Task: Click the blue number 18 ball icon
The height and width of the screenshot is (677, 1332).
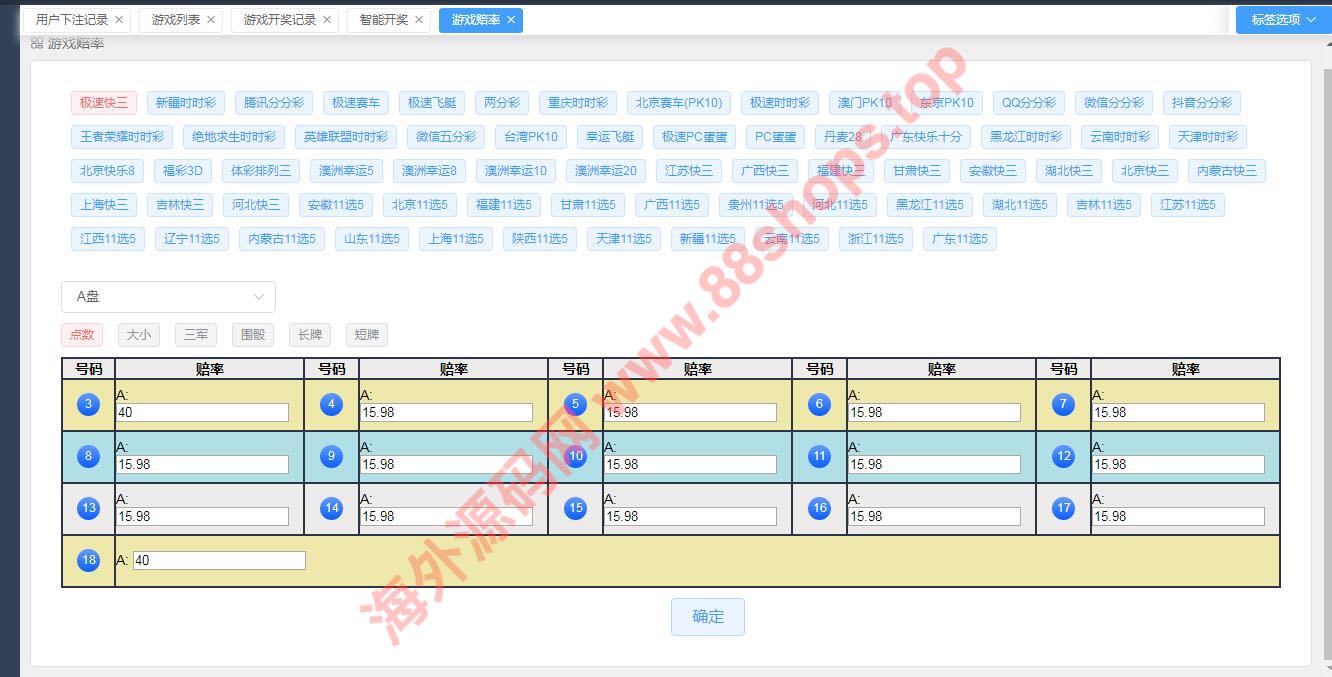Action: 89,560
